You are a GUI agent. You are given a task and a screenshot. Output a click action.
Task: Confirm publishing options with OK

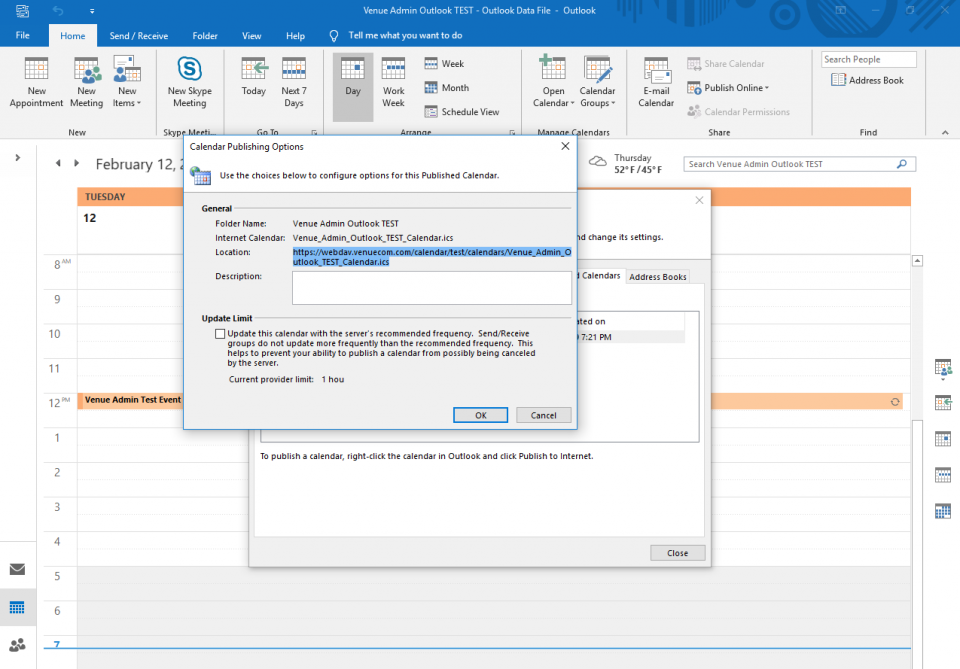480,415
